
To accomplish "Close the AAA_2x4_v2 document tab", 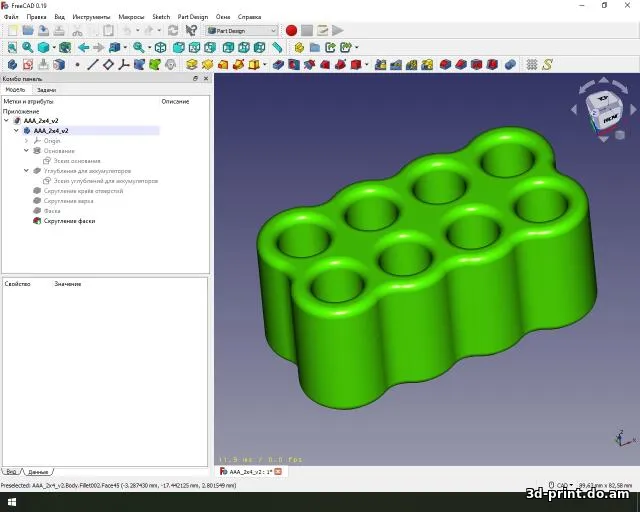I will pos(278,472).
